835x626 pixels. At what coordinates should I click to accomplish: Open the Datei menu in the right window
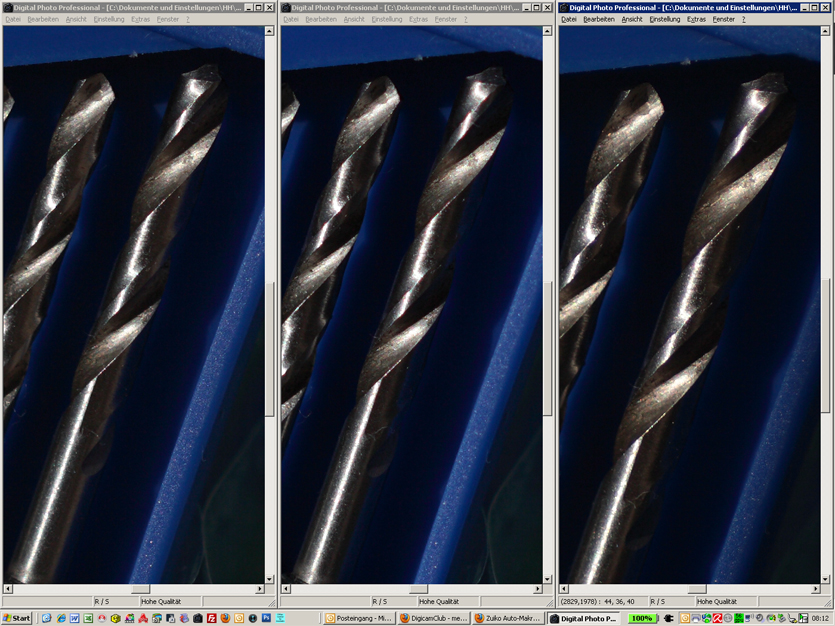(569, 19)
